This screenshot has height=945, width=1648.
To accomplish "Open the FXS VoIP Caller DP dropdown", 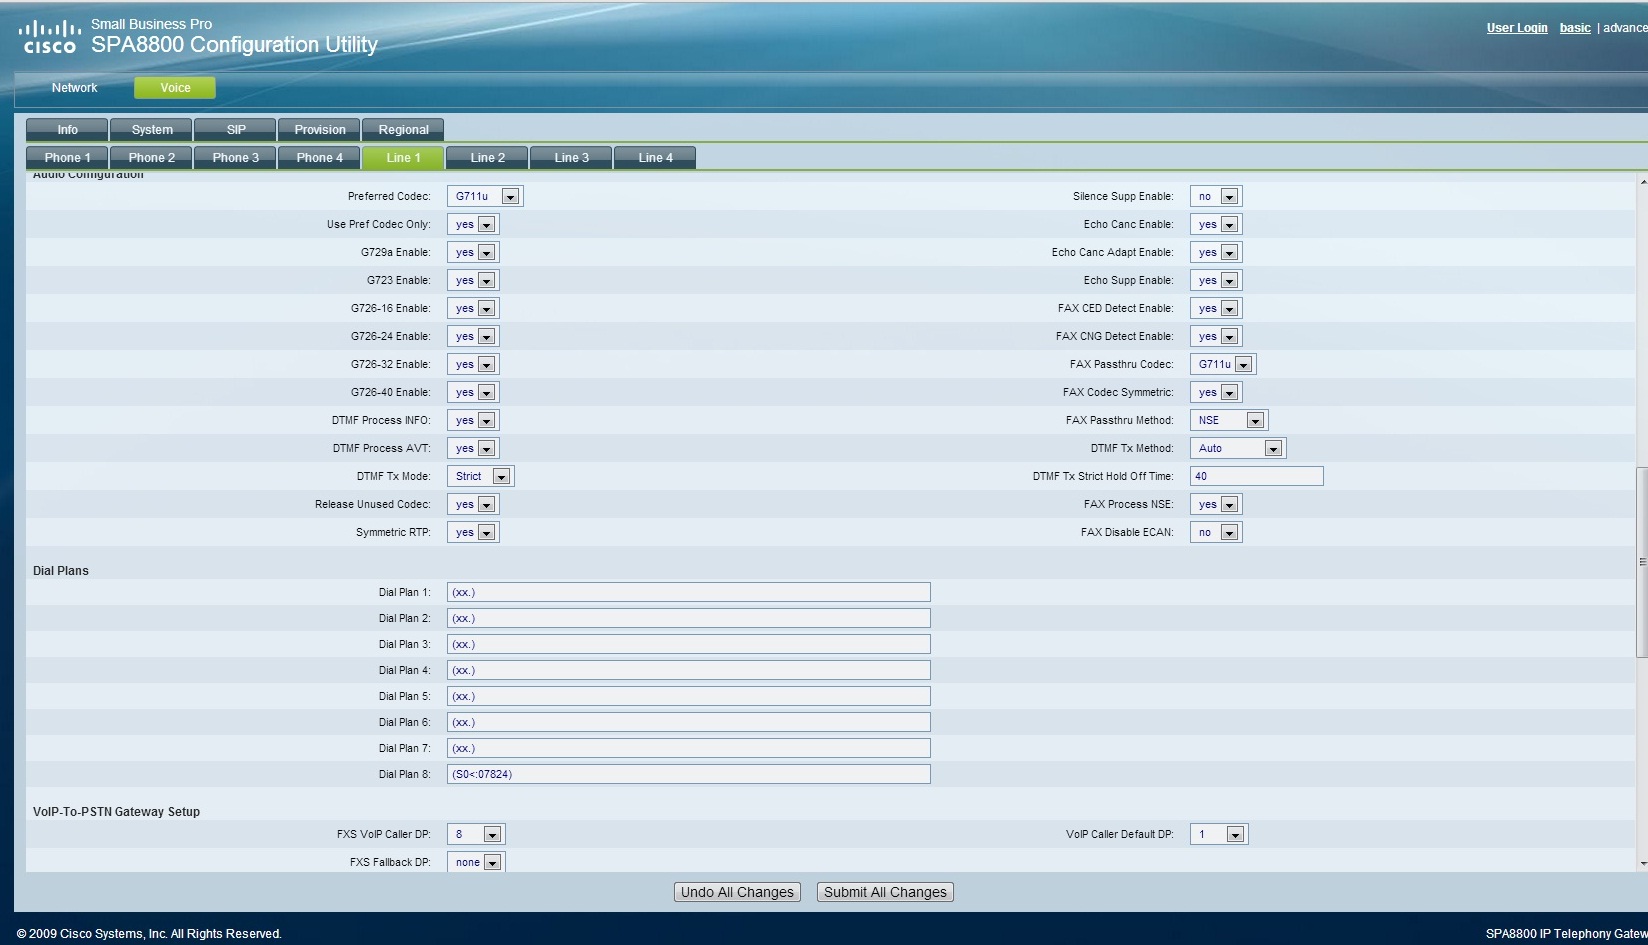I will coord(476,834).
